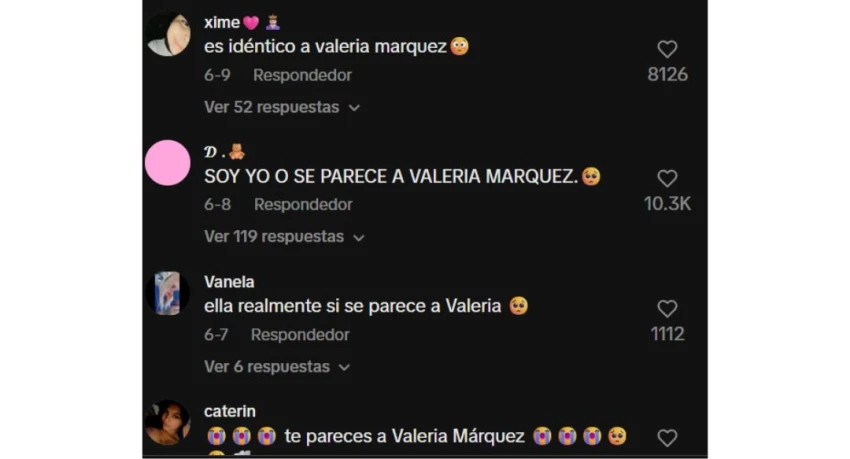850x459 pixels.
Task: Select the 10.3K likes count
Action: point(667,204)
